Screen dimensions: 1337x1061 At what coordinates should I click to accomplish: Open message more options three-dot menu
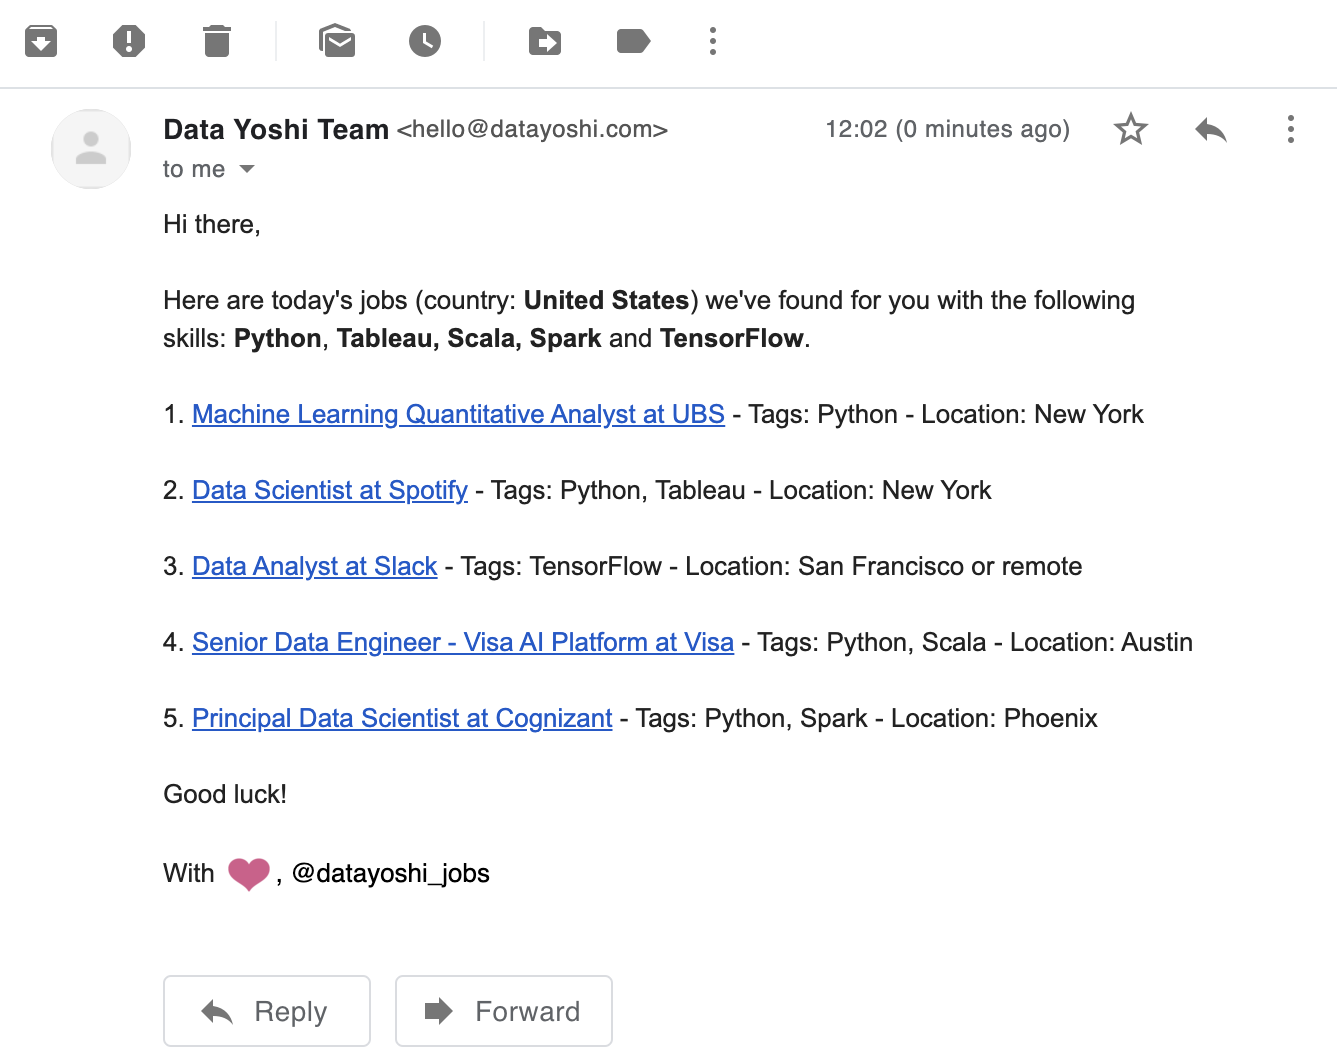1291,129
